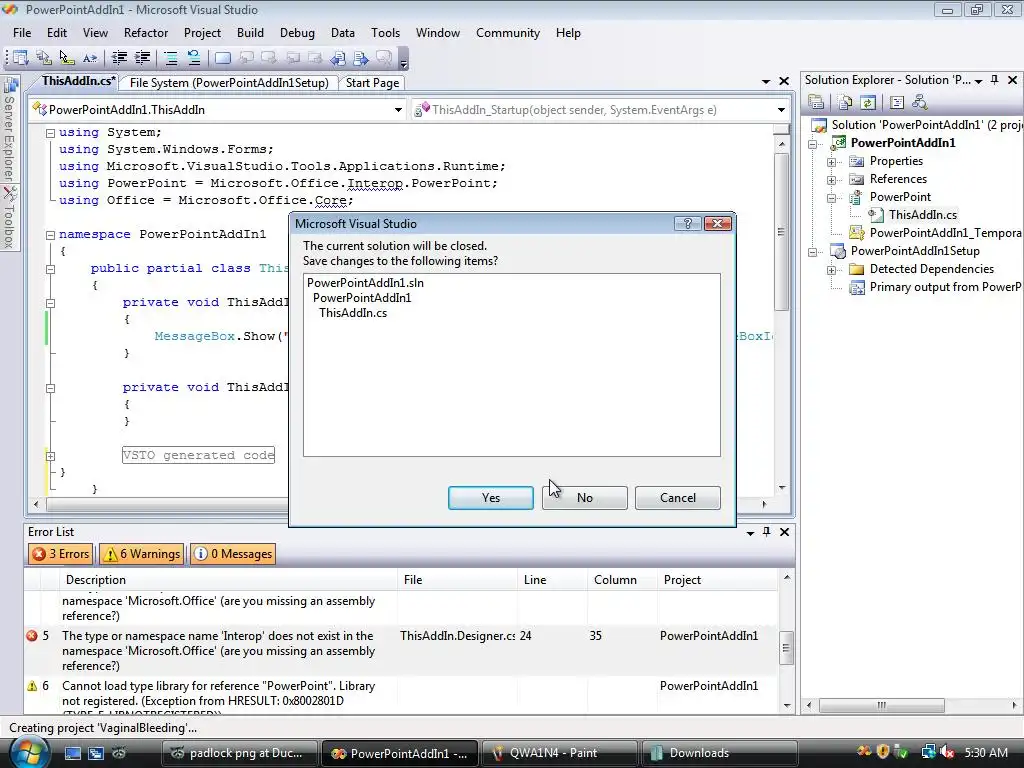Open the Refactor menu
The image size is (1024, 768).
[x=146, y=33]
